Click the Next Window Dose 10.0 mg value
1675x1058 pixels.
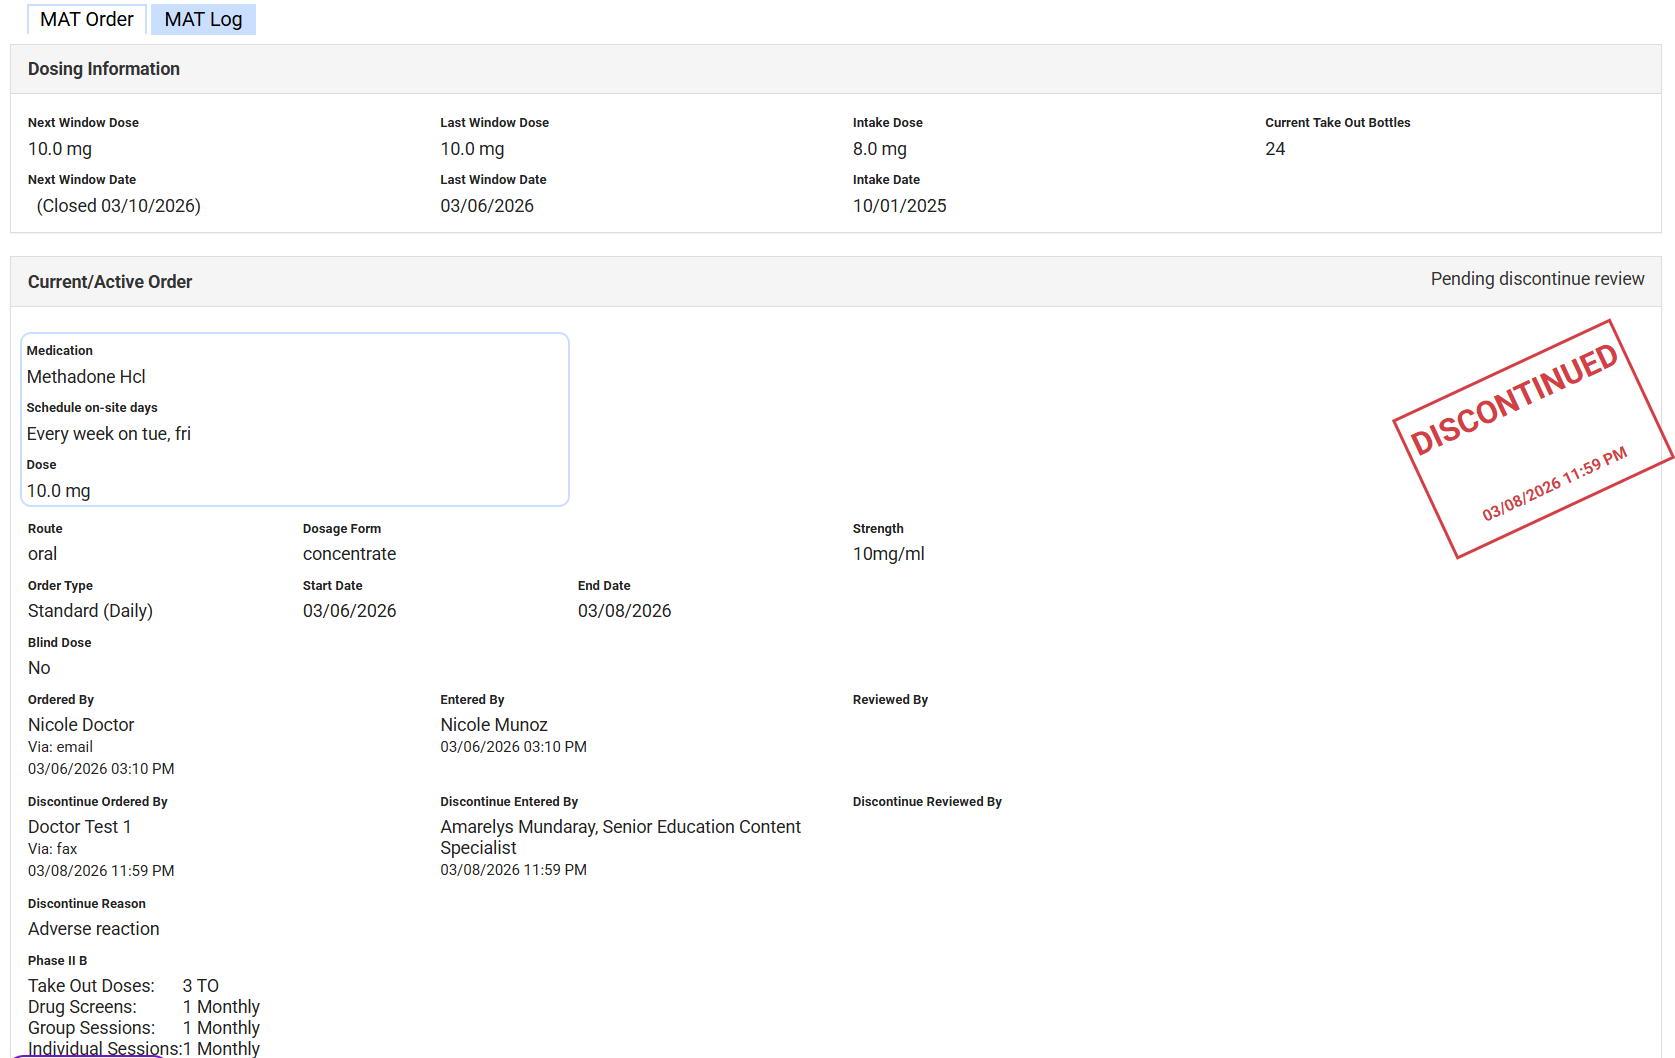[x=60, y=149]
